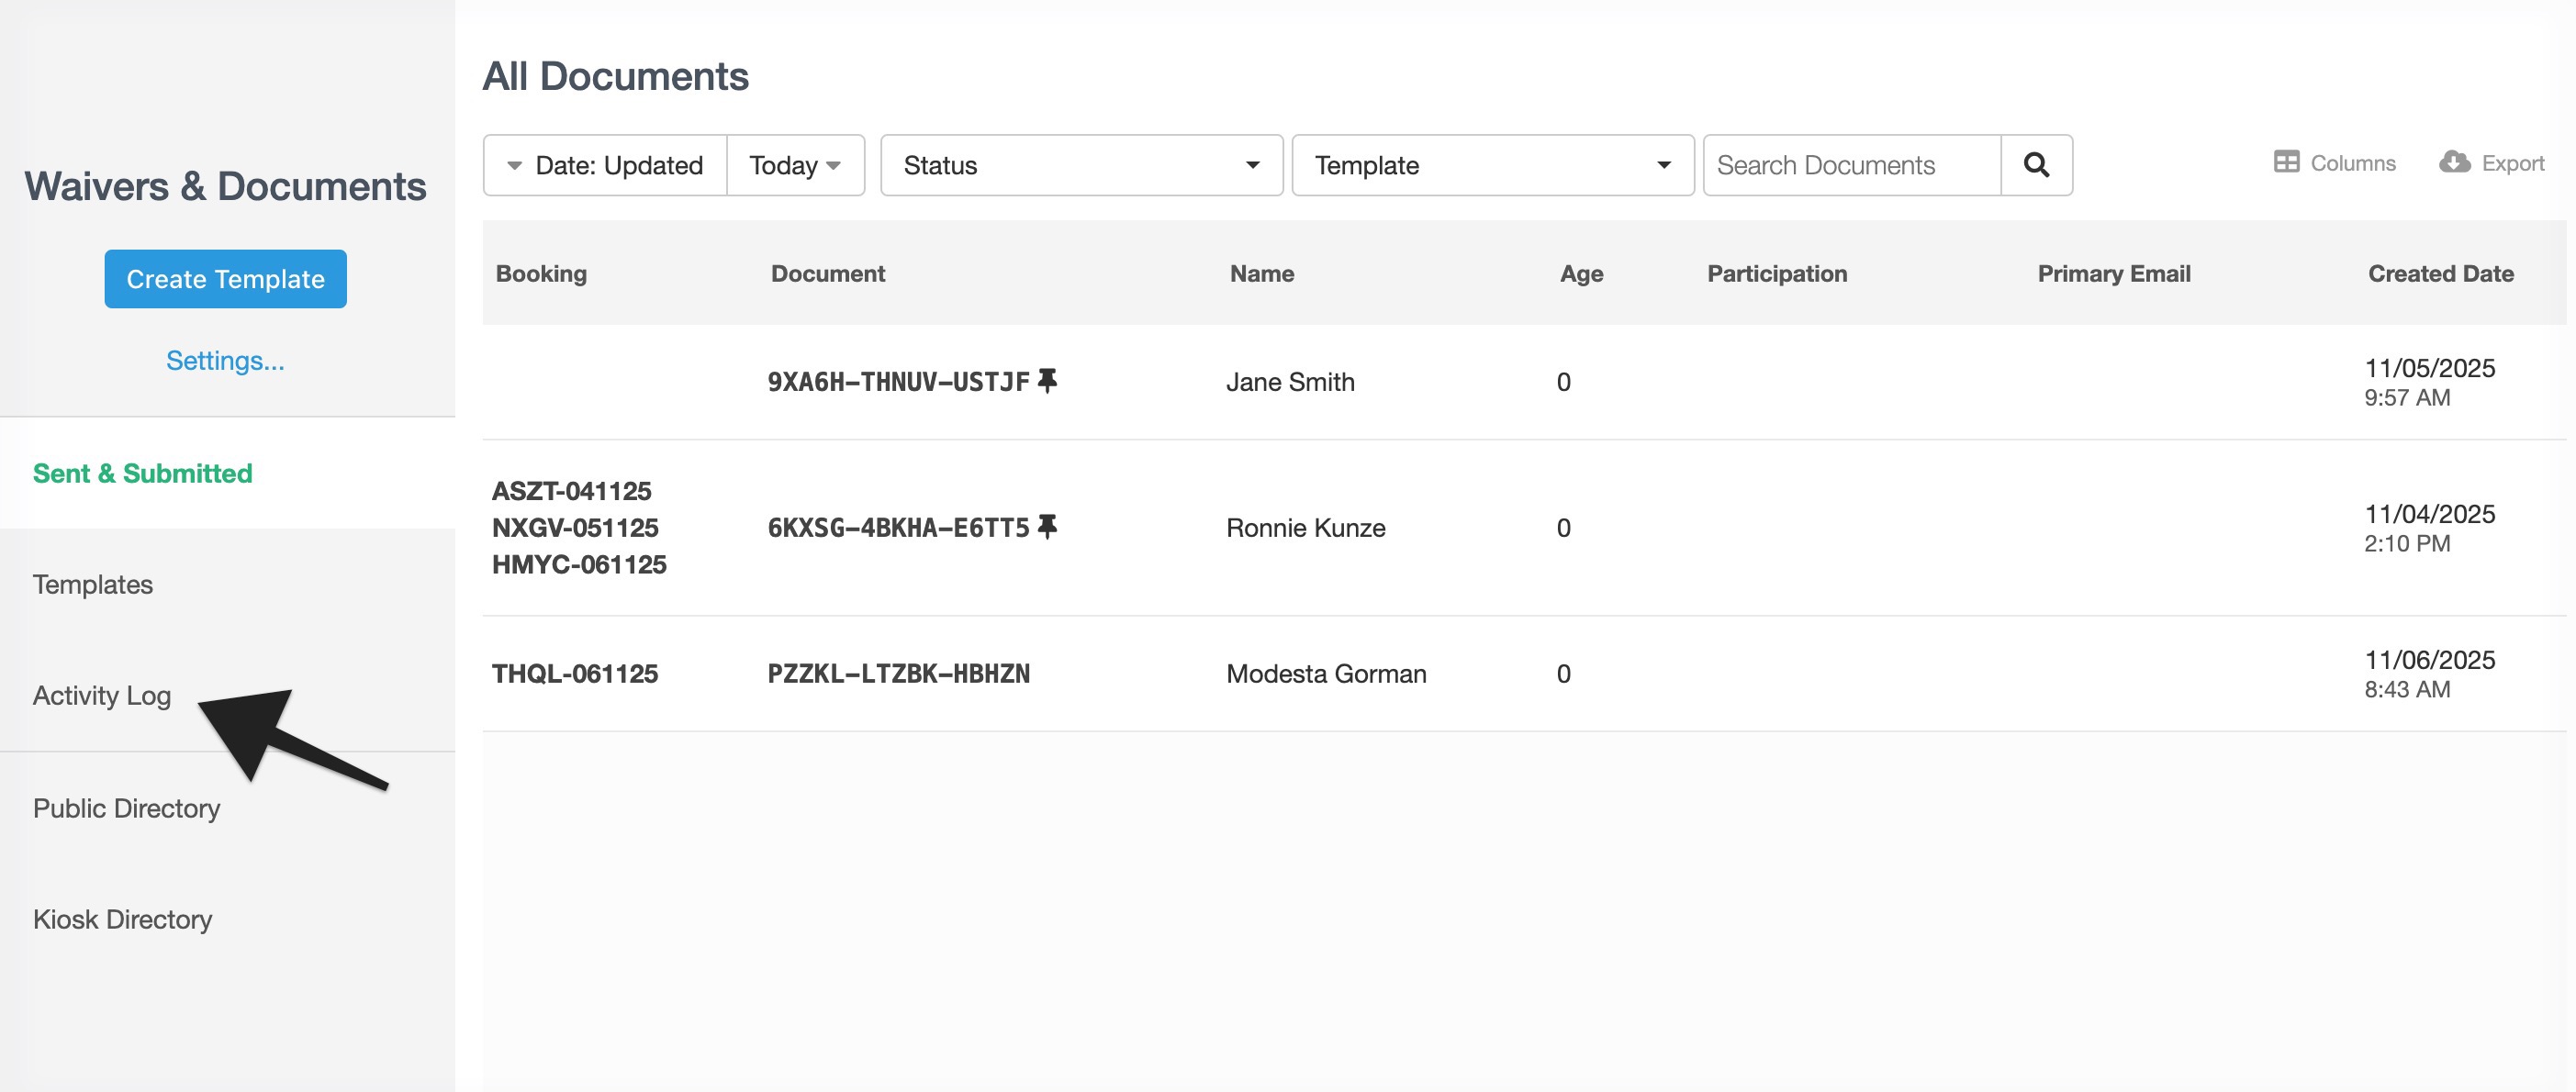The width and height of the screenshot is (2576, 1092).
Task: Open booking NXGV-051125
Action: pos(575,527)
